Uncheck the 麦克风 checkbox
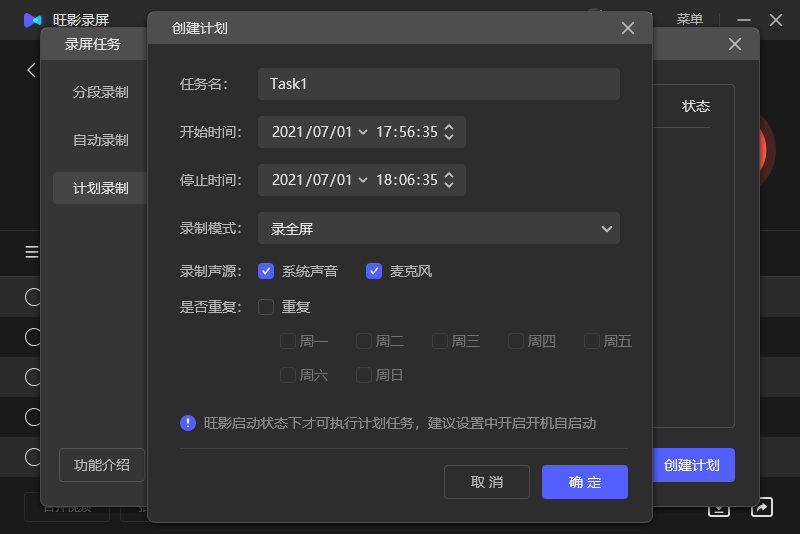 point(374,271)
